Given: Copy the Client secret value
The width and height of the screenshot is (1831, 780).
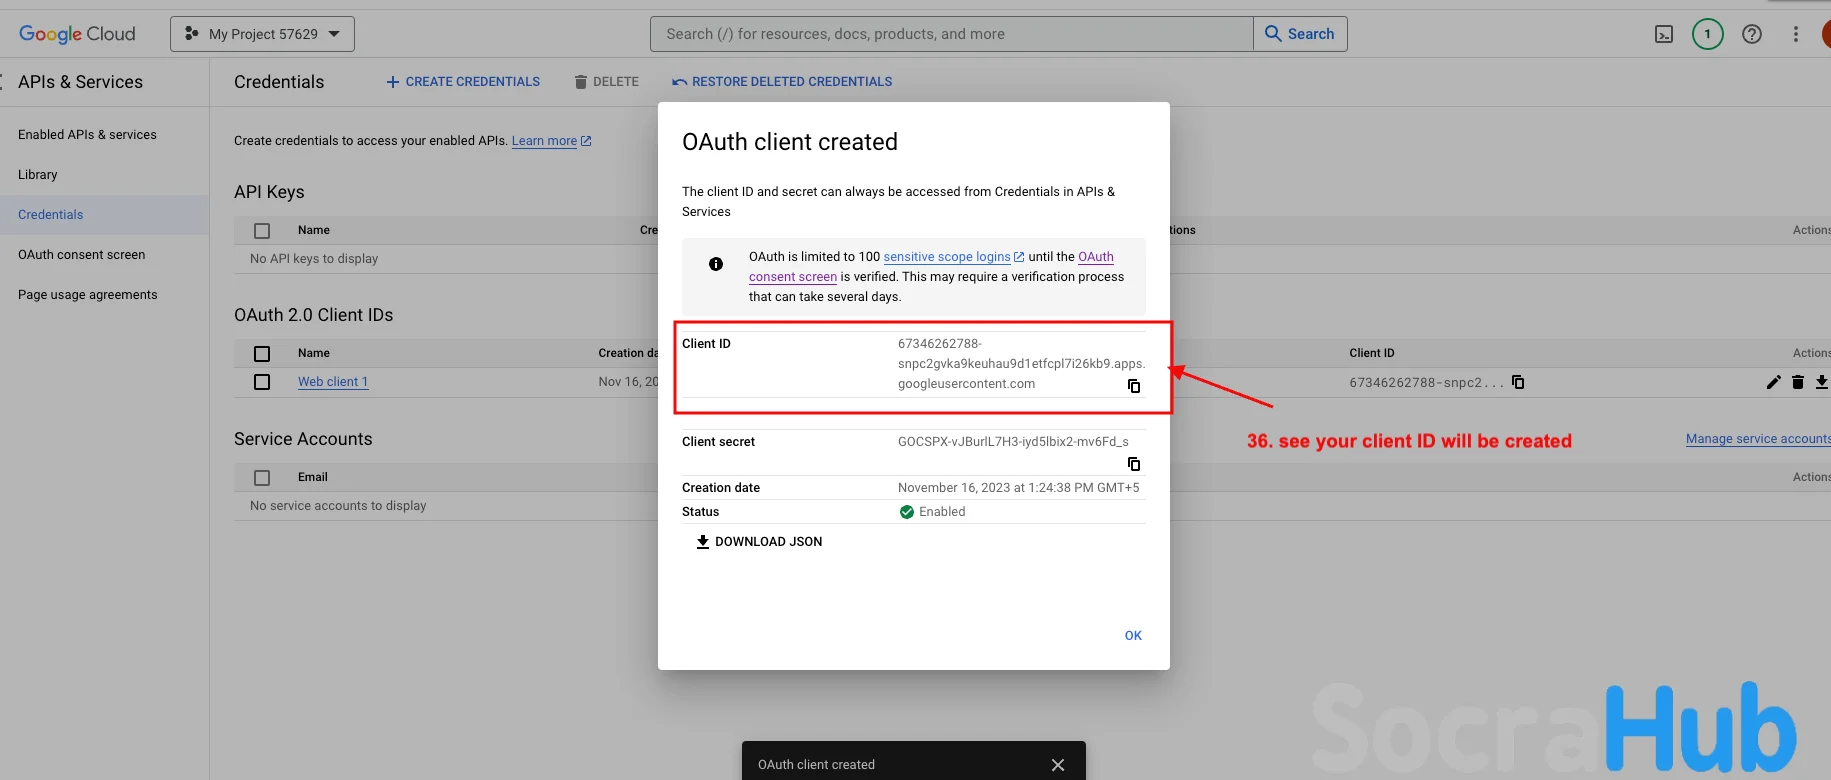Looking at the screenshot, I should (x=1134, y=464).
